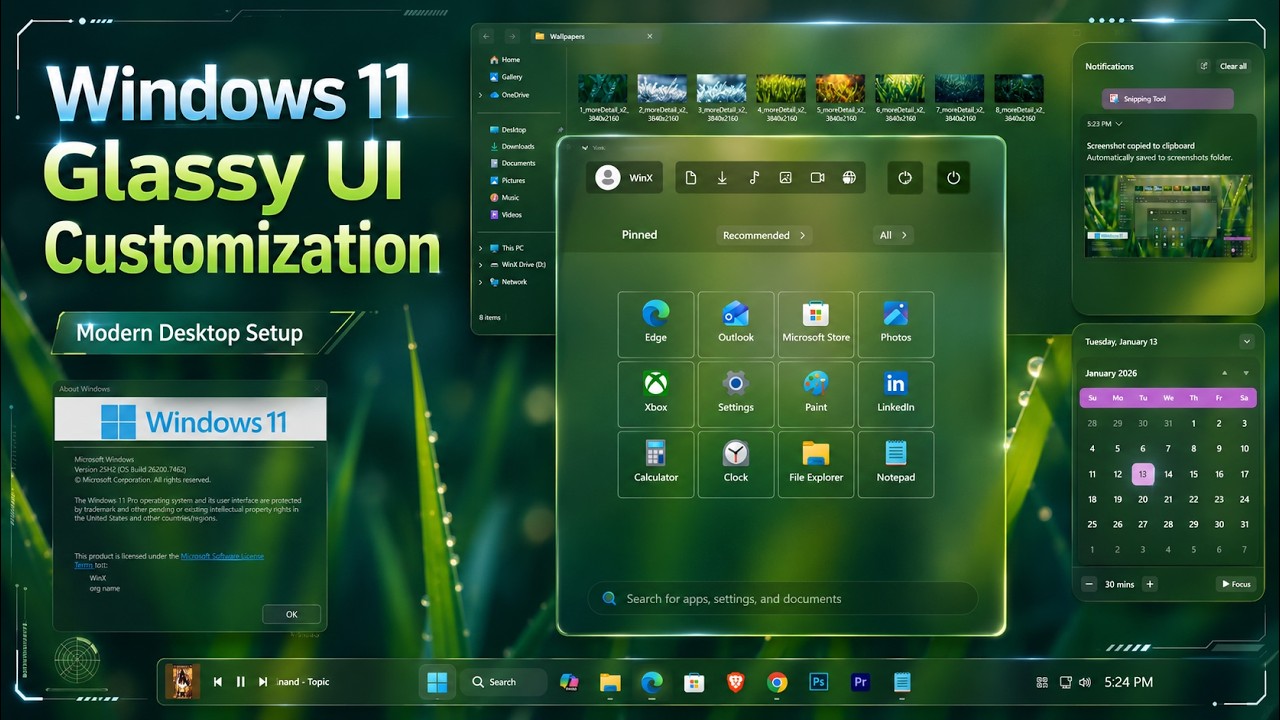
Task: Open Music note icon in Start header
Action: pyautogui.click(x=754, y=178)
